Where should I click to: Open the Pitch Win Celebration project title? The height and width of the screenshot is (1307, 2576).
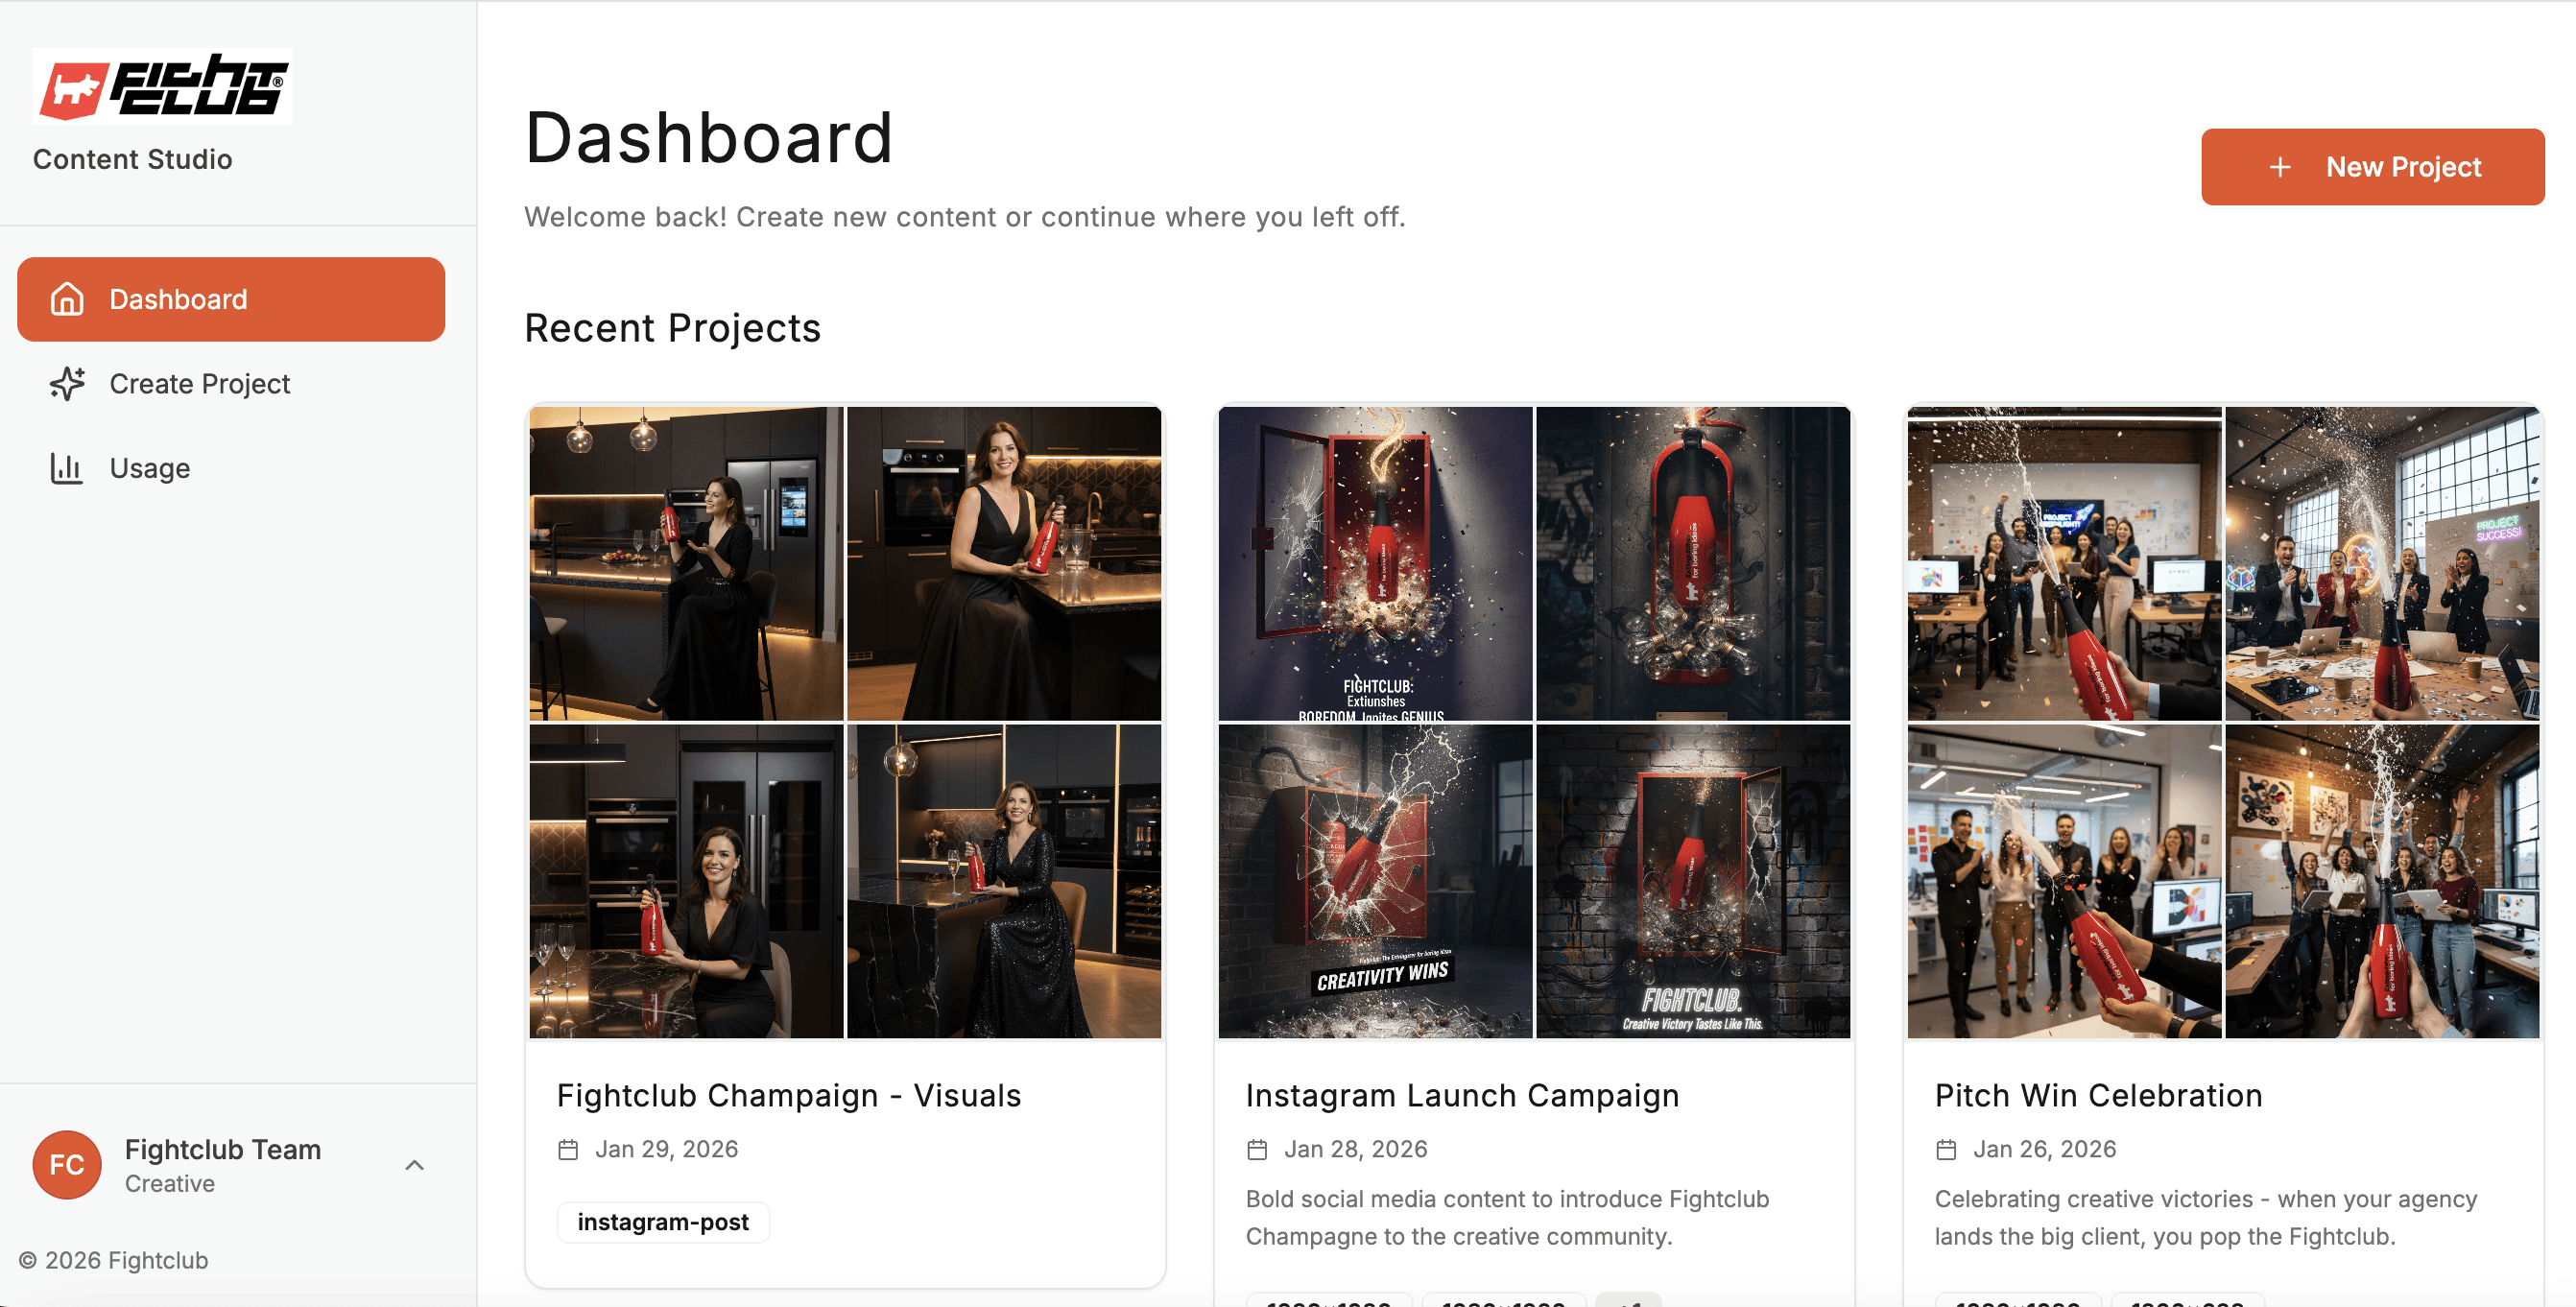point(2098,1096)
